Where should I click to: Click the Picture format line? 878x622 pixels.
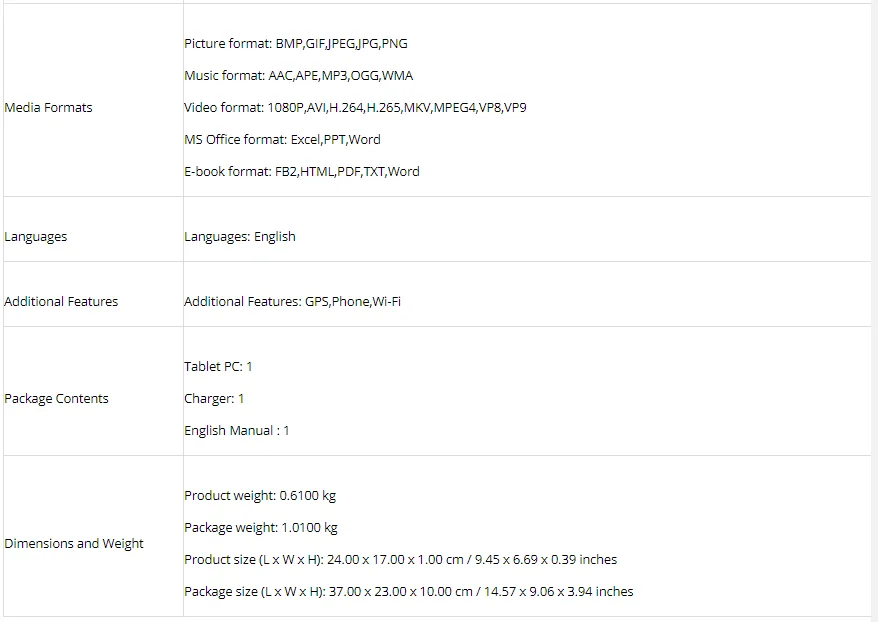click(x=295, y=43)
